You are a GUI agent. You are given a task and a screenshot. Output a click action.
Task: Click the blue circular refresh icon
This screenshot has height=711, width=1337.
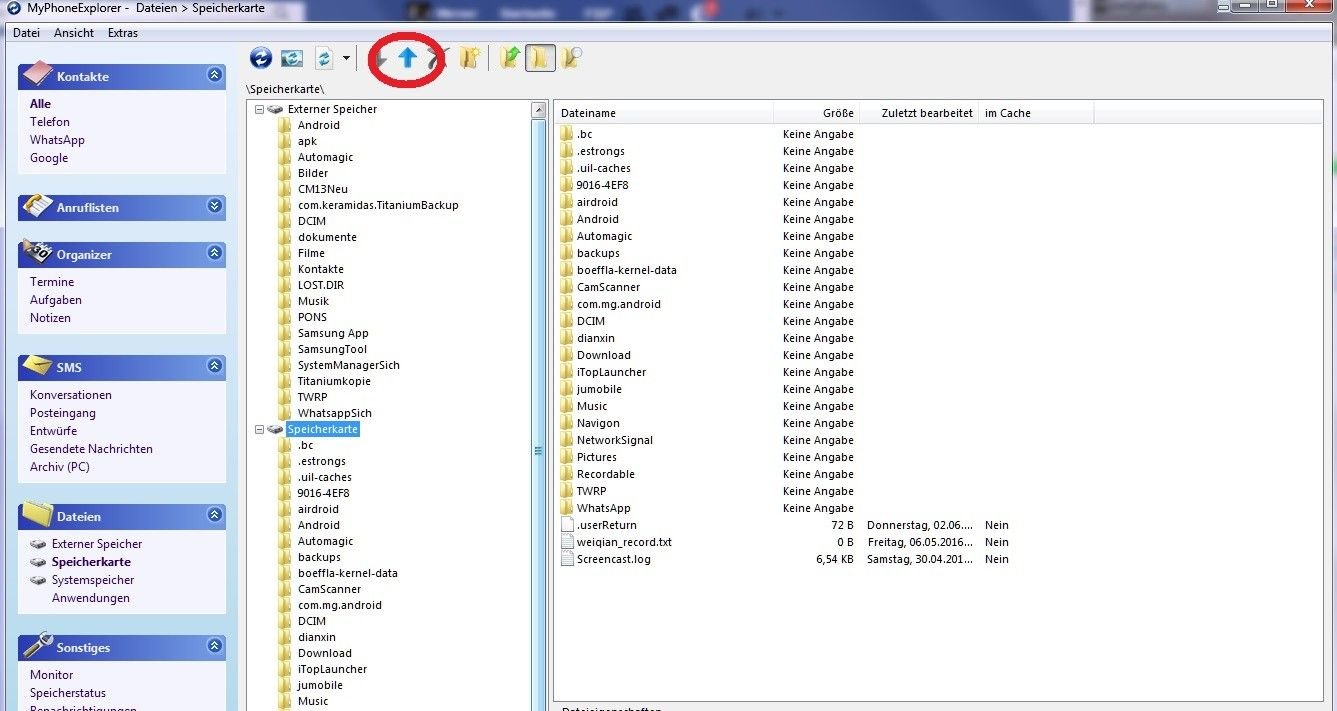[261, 58]
